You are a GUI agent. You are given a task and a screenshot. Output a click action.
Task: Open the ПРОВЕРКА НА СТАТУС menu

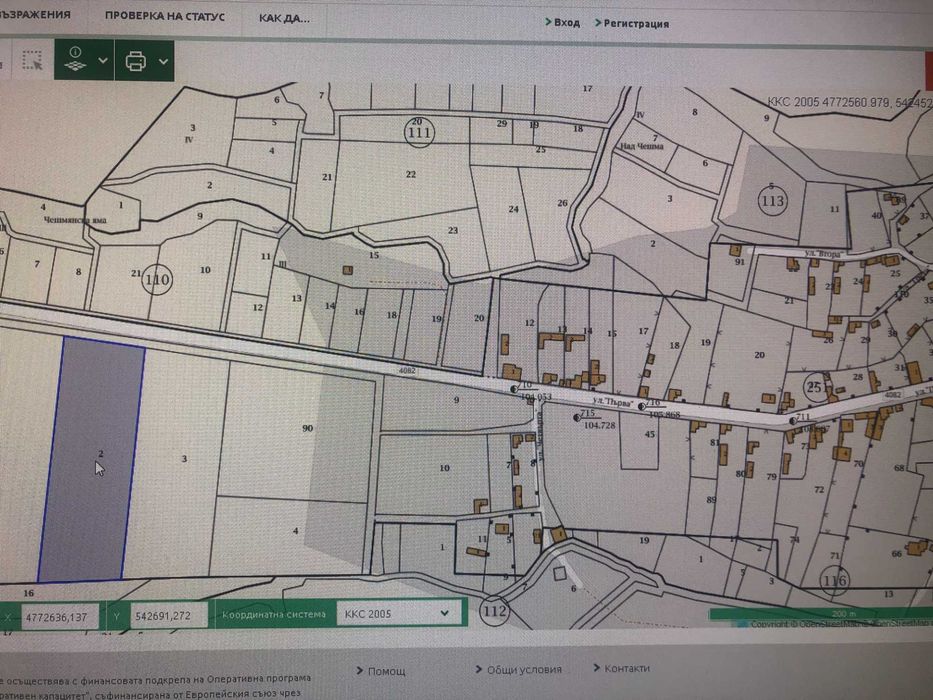[x=165, y=17]
